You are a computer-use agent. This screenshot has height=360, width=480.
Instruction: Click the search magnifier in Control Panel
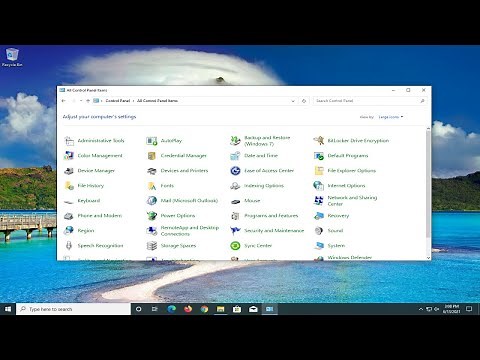coord(422,101)
